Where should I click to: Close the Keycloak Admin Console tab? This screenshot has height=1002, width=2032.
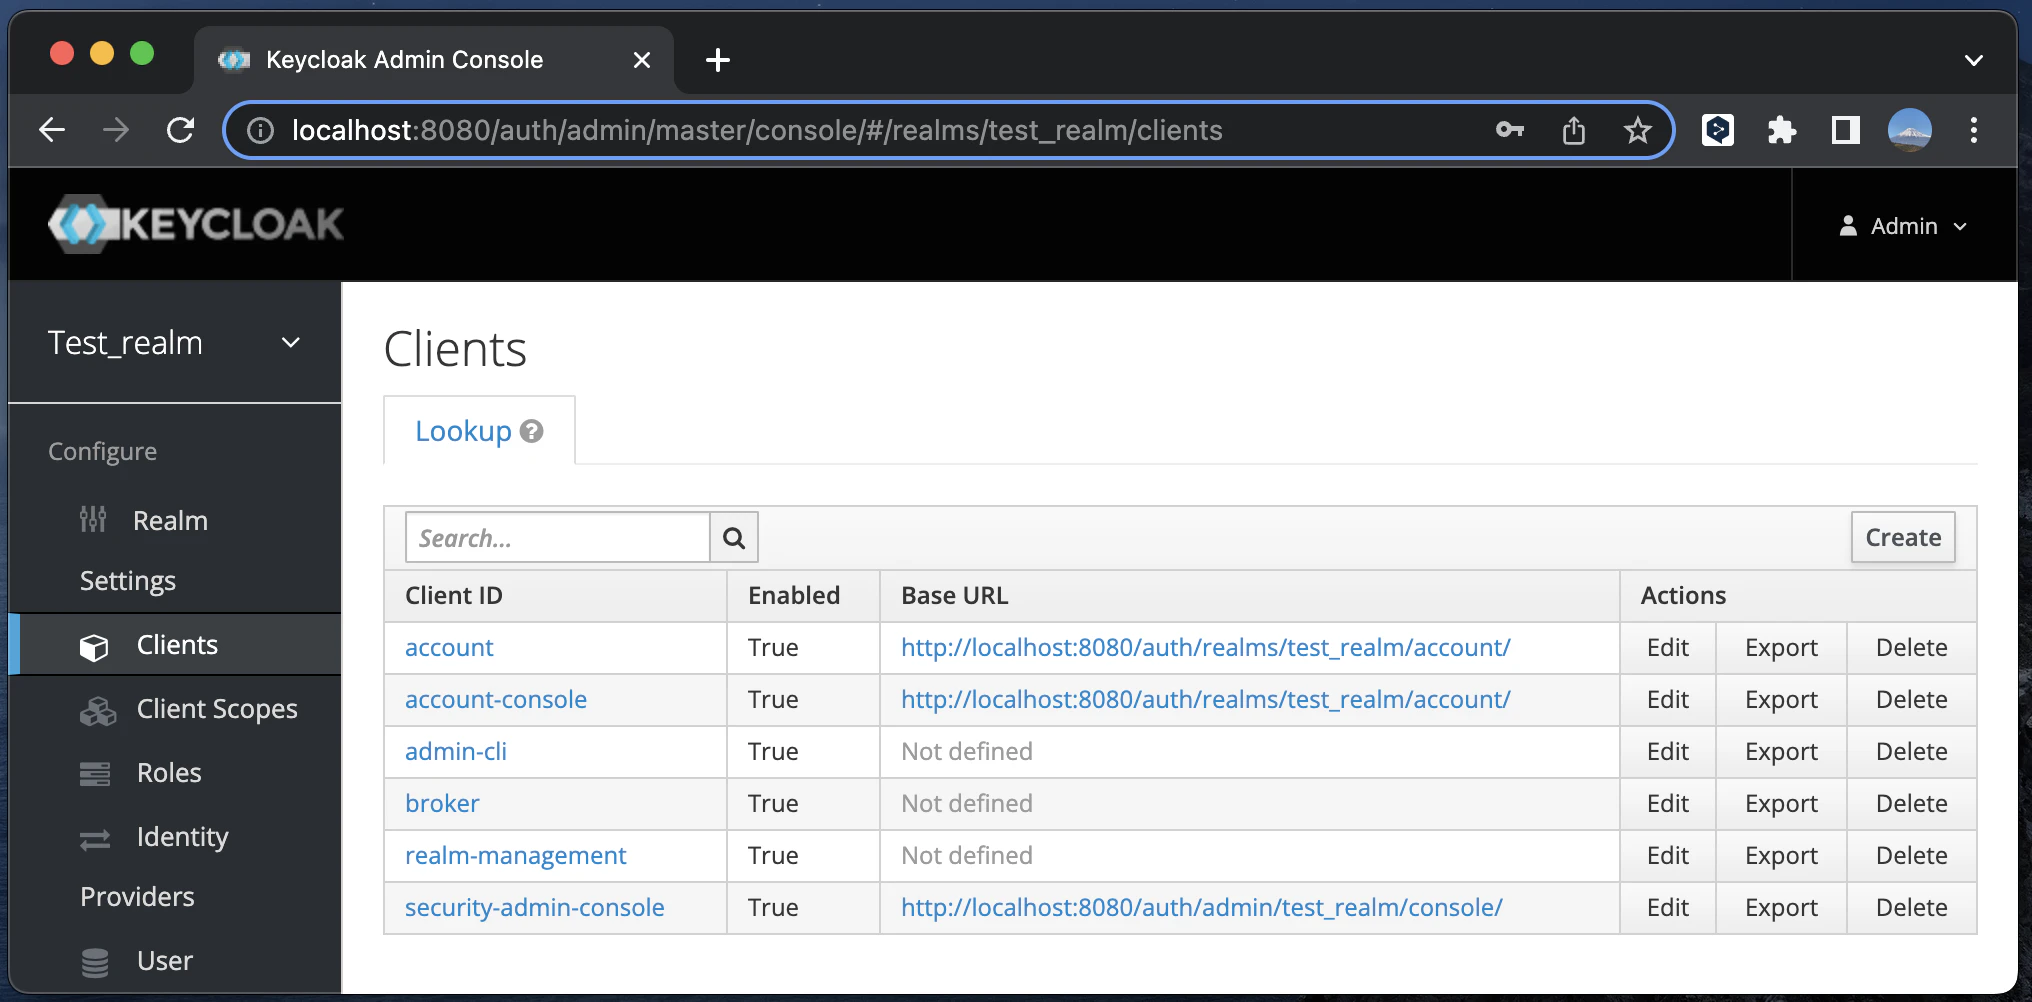click(642, 60)
